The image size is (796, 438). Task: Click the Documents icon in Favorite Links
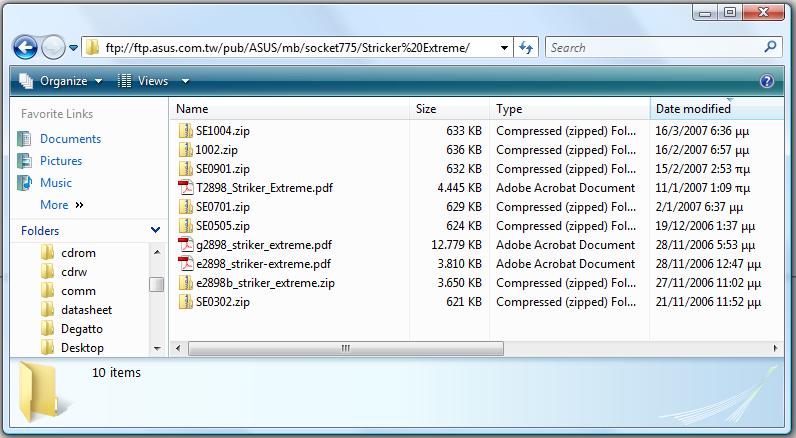coord(24,139)
